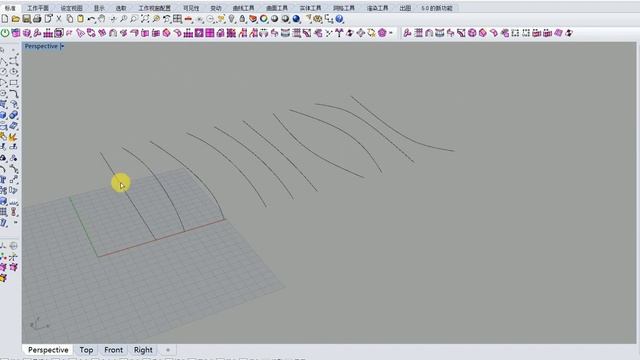Select the Front viewport tab
Image resolution: width=640 pixels, height=360 pixels.
point(113,350)
